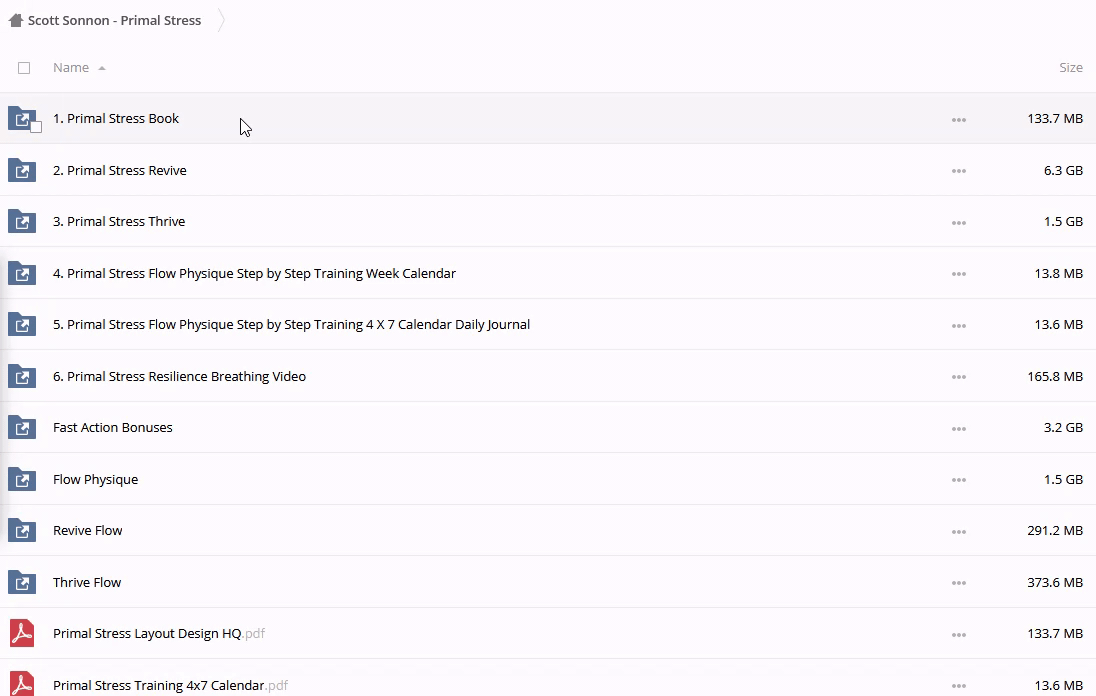Open more options for Layout Design HQ PDF
Viewport: 1096px width, 696px height.
[958, 634]
